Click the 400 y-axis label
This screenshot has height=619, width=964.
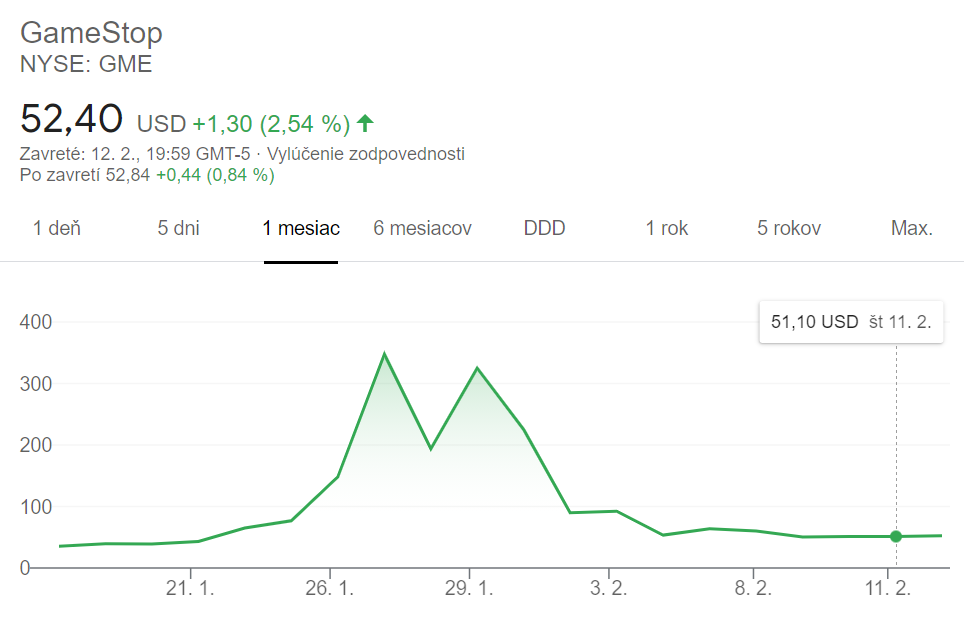[x=36, y=322]
